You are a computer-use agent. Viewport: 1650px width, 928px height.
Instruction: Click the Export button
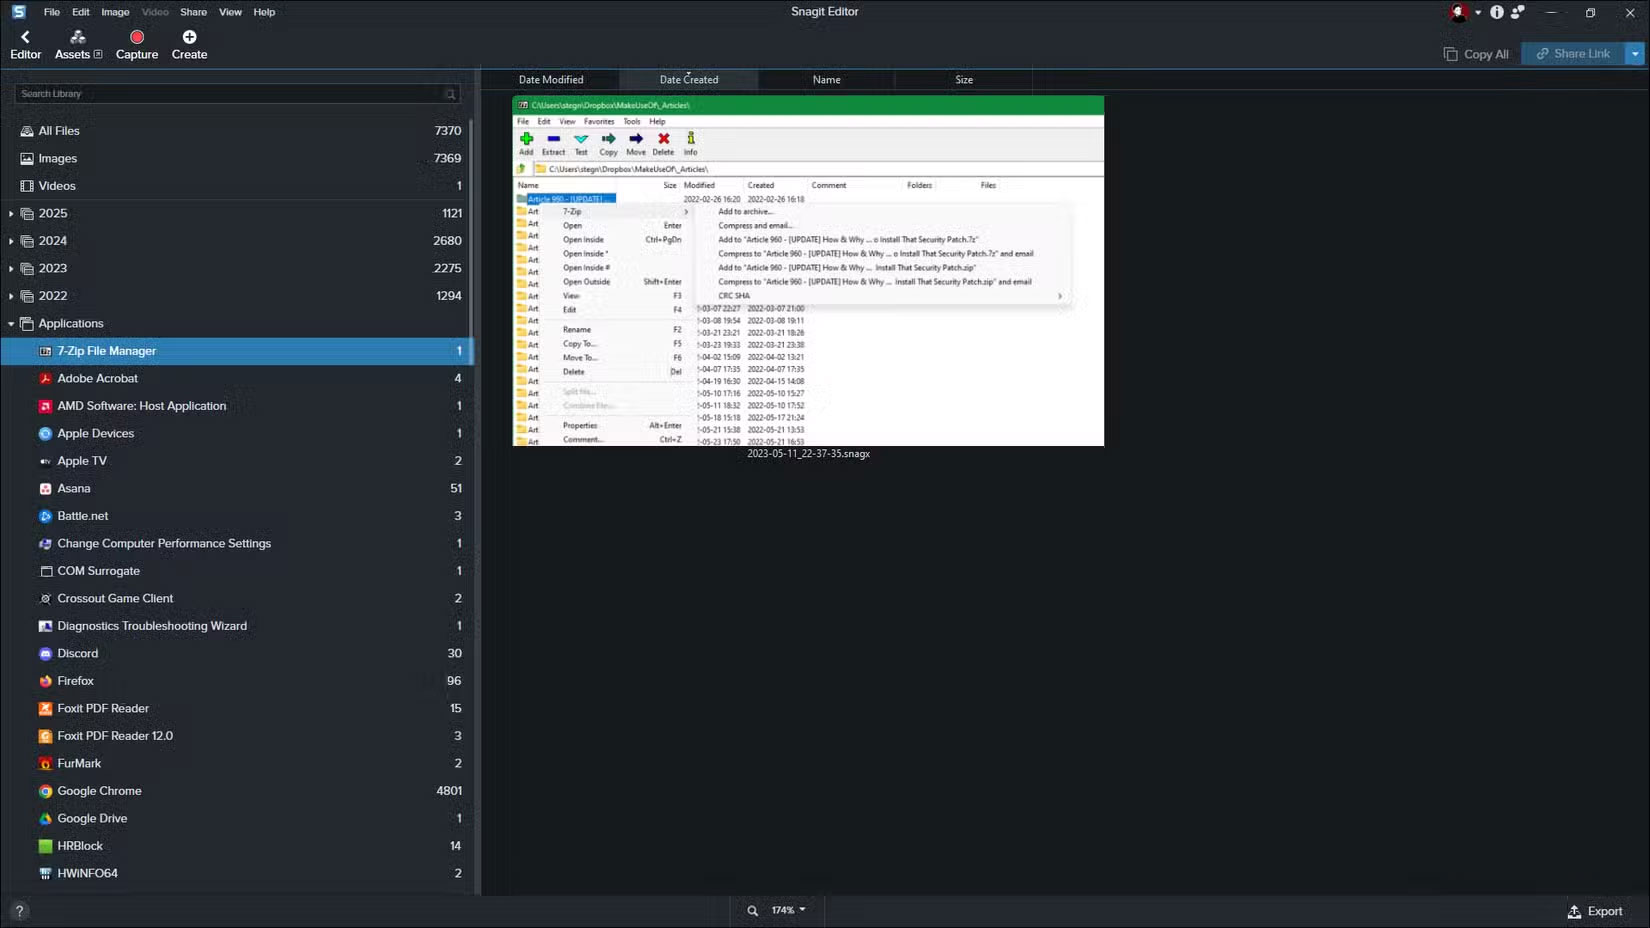click(1595, 911)
